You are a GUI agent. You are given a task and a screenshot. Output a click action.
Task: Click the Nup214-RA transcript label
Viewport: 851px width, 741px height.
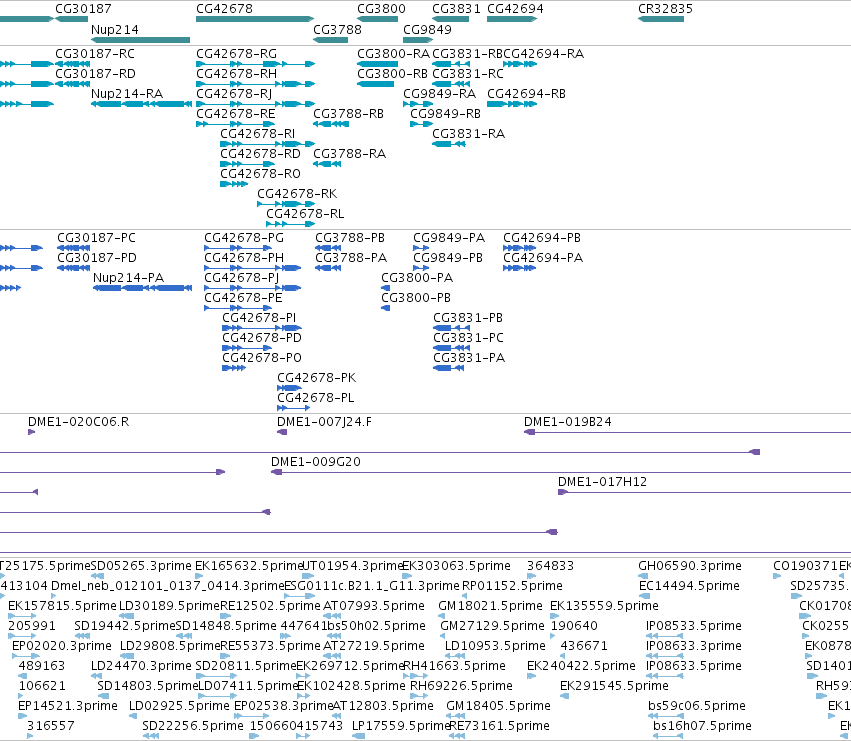[127, 94]
